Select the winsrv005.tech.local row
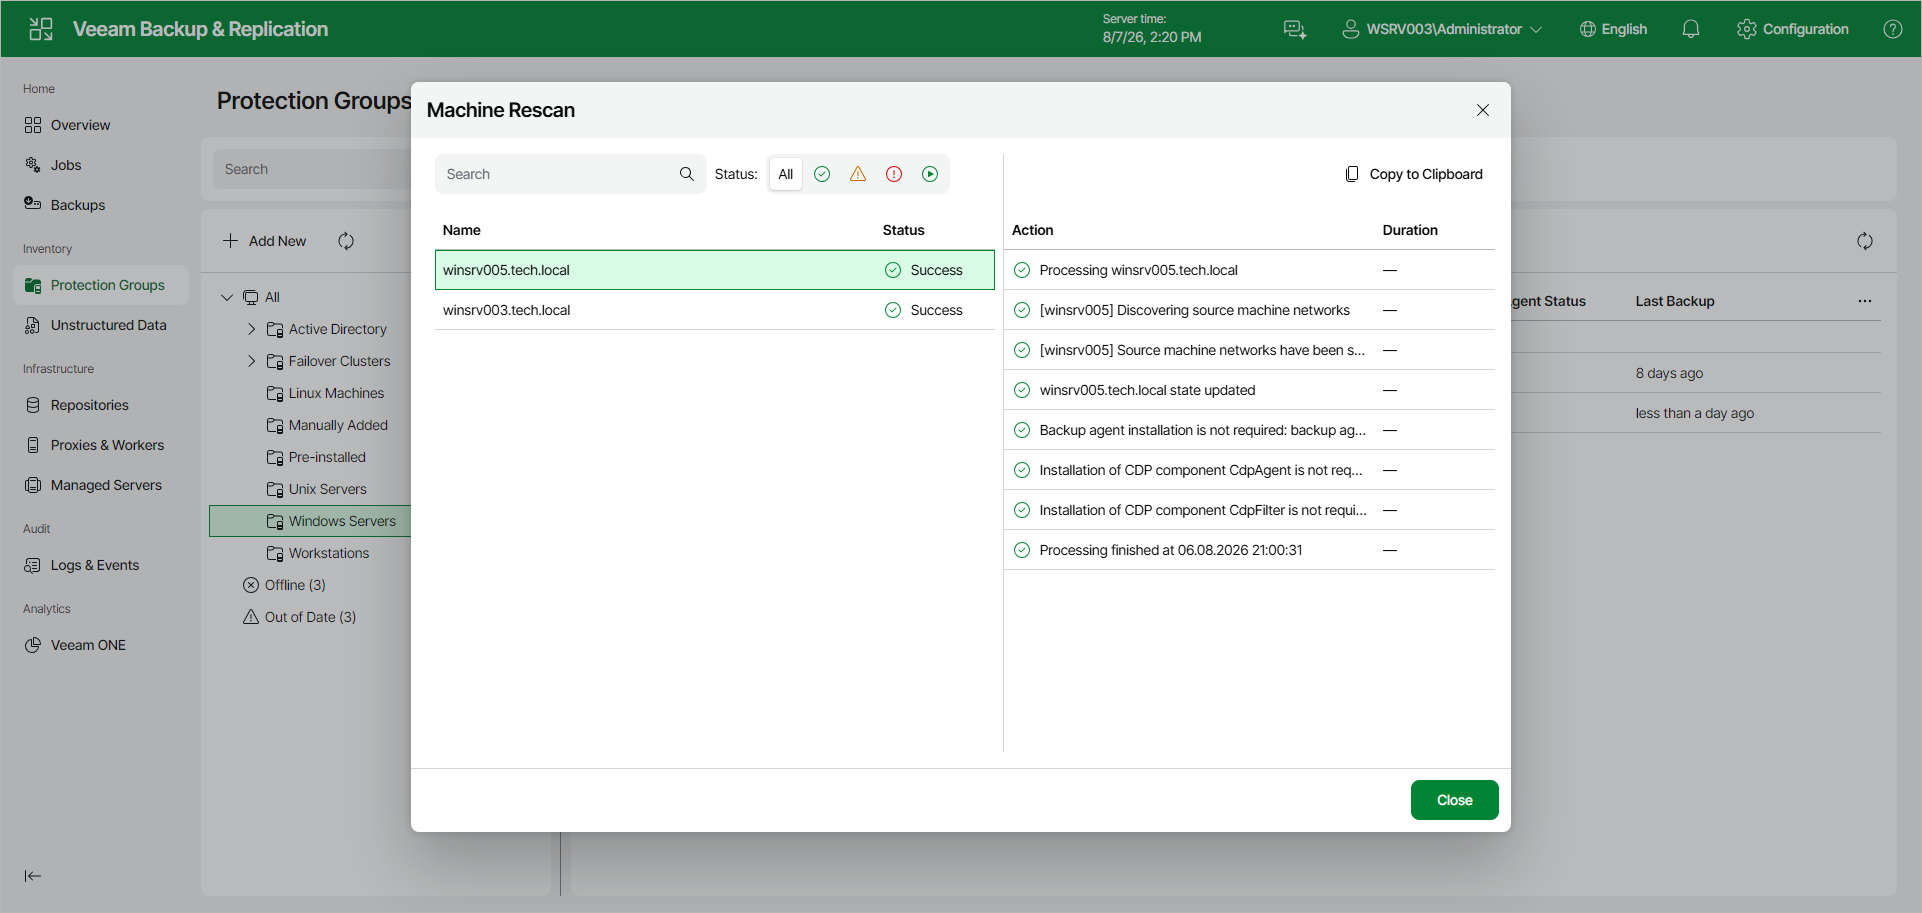The width and height of the screenshot is (1922, 913). coord(715,270)
